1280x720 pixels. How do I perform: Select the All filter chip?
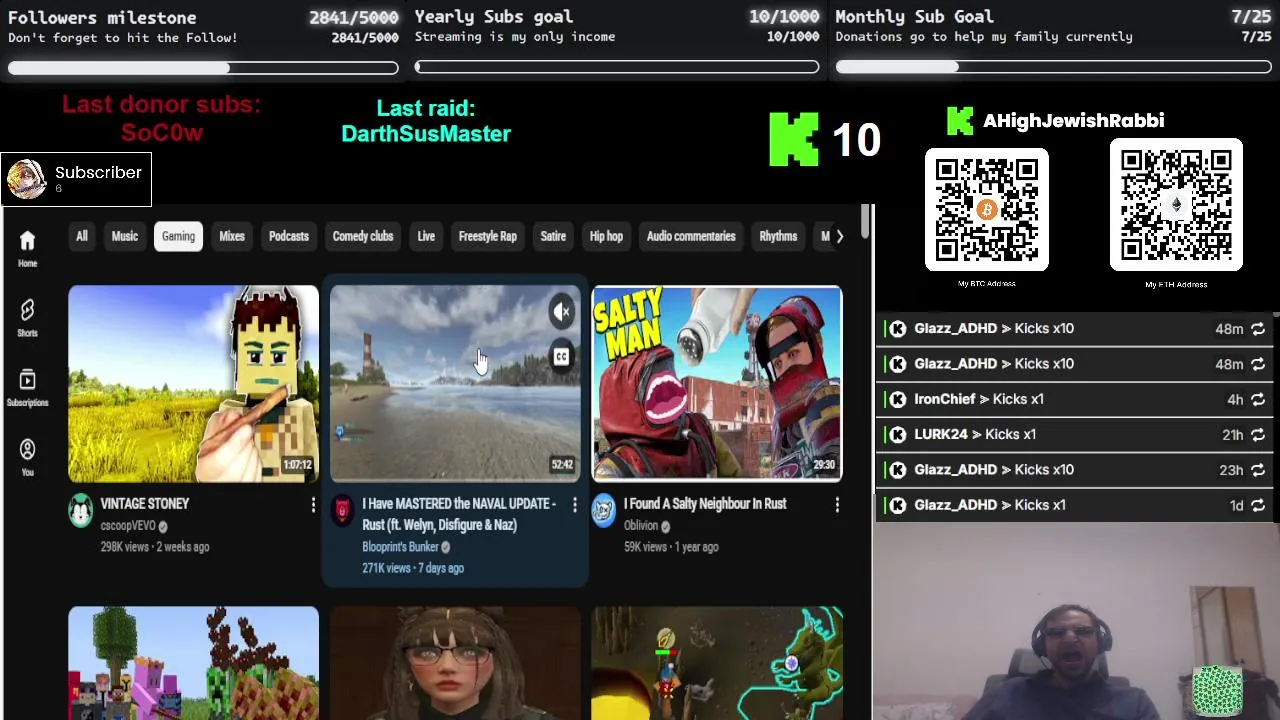[x=82, y=236]
